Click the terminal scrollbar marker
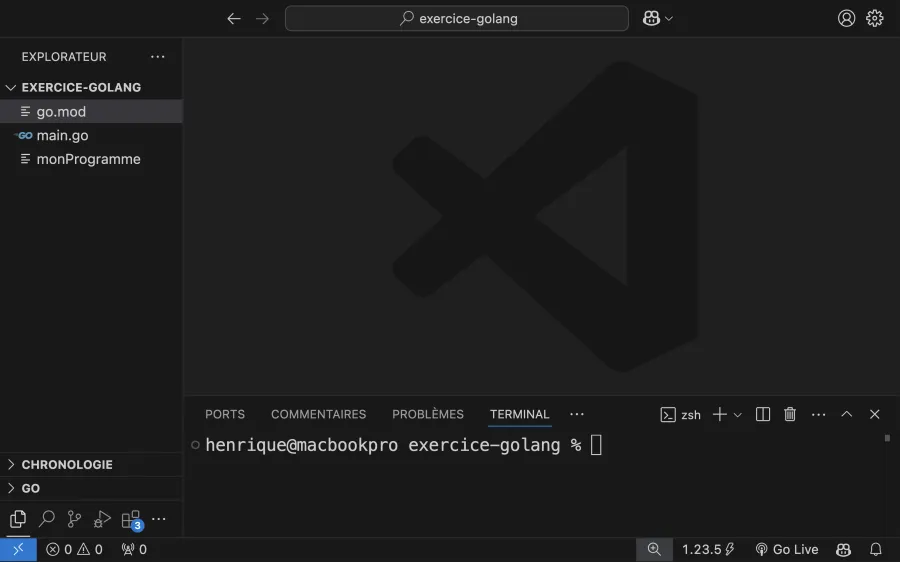The height and width of the screenshot is (562, 900). click(887, 438)
